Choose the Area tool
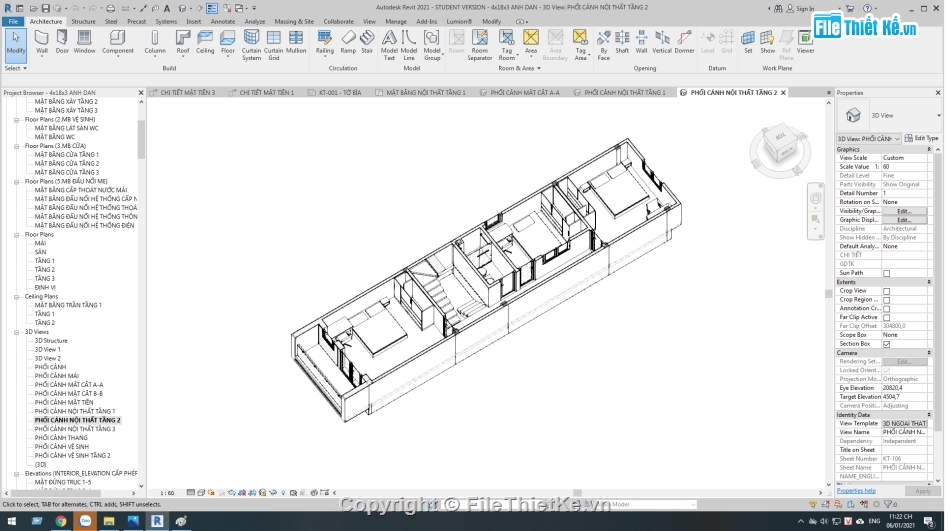Screen dimensions: 950x531 (x=531, y=42)
